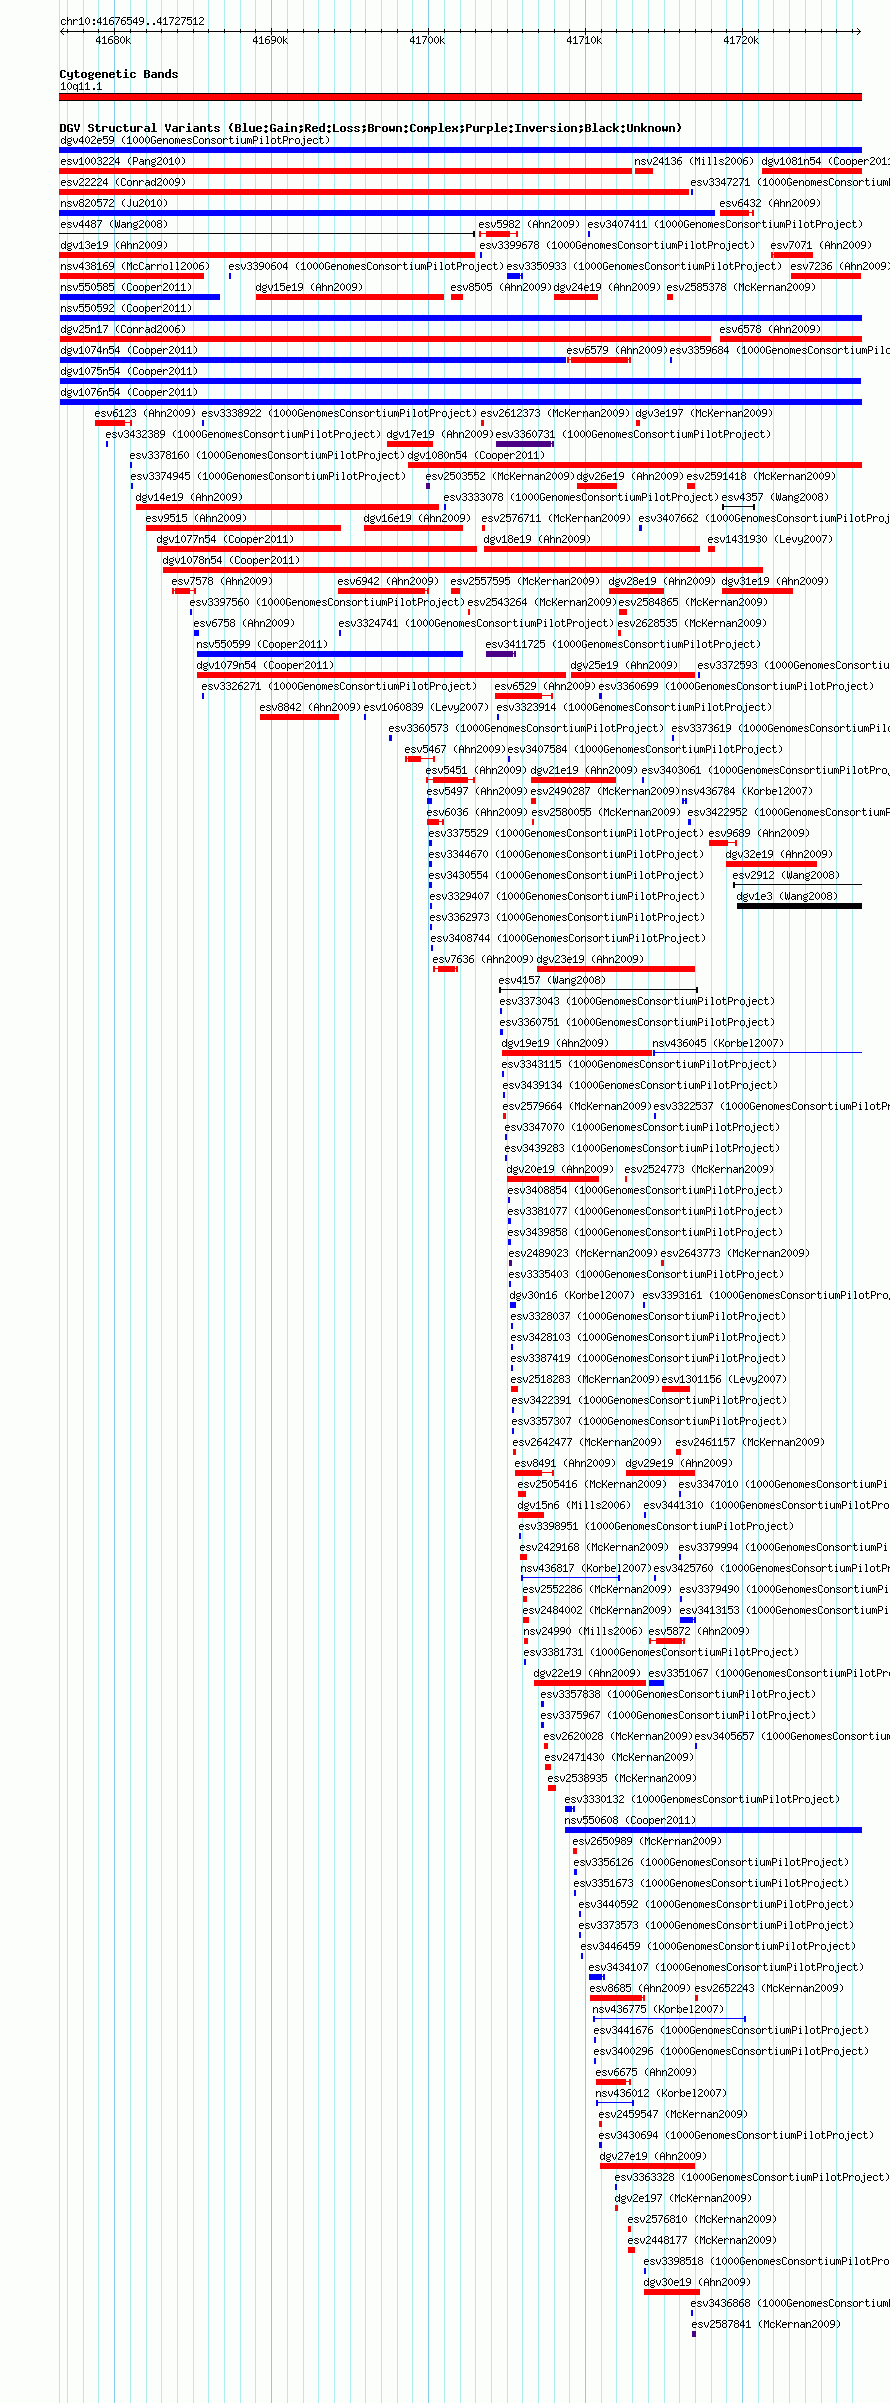Click the 41700k ruler tick label
Viewport: 890px width, 2403px height.
click(427, 40)
